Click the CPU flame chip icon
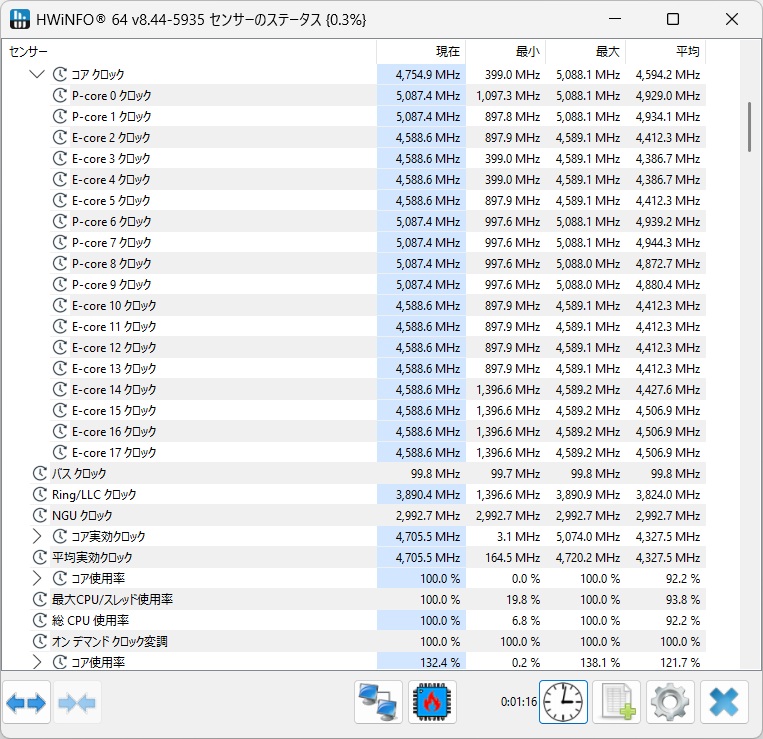Viewport: 763px width, 739px height. pyautogui.click(x=432, y=702)
